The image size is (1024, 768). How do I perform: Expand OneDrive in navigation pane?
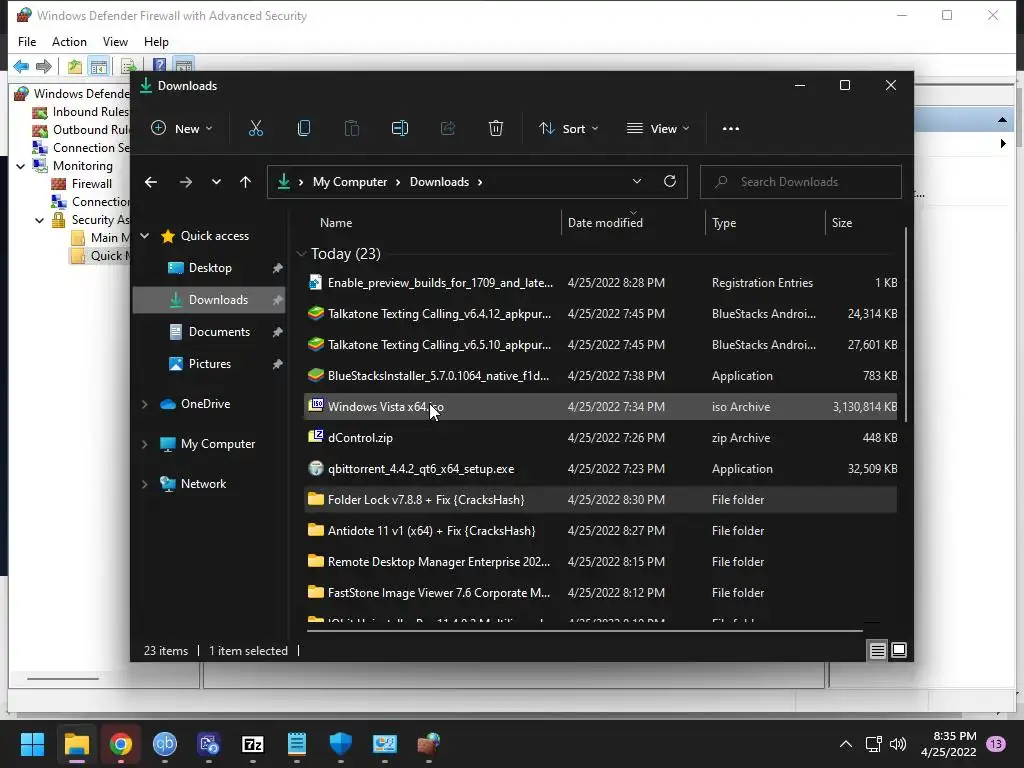point(145,404)
